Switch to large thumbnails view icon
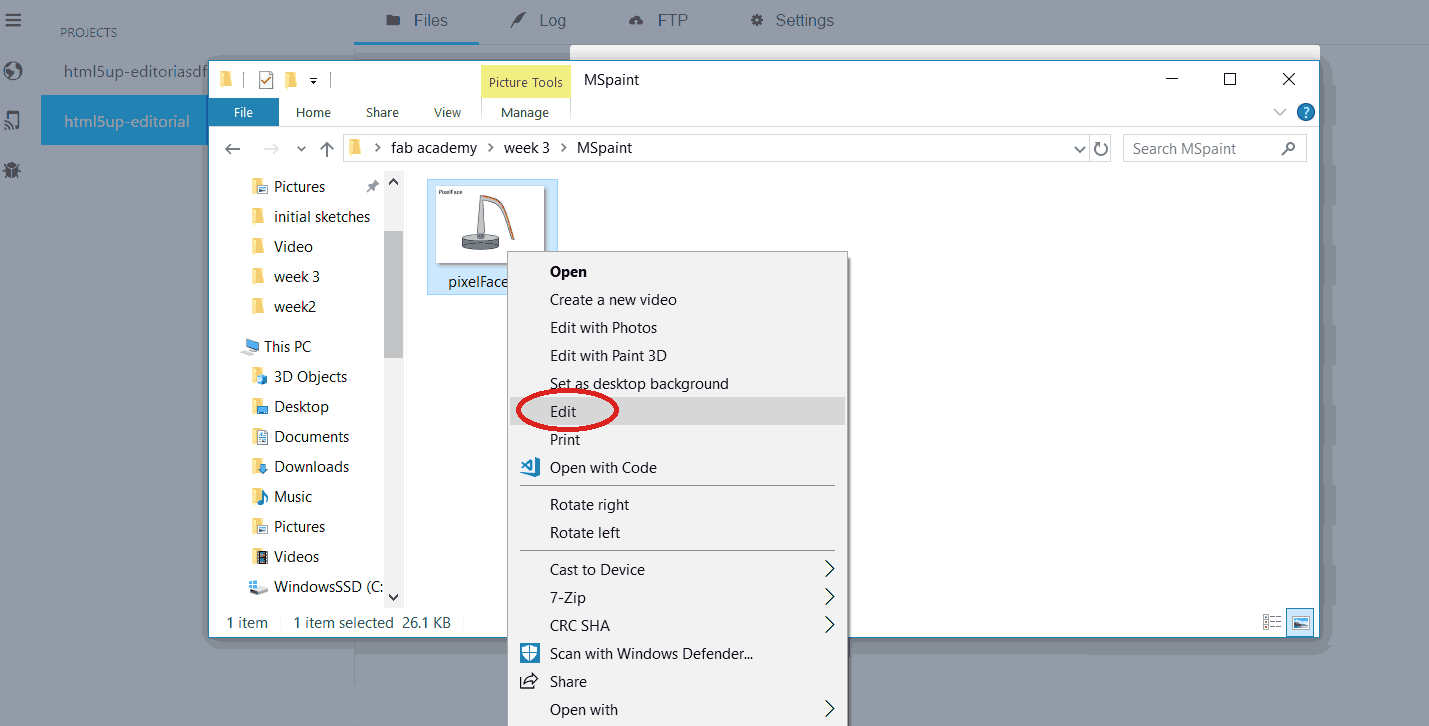The height and width of the screenshot is (726, 1429). [1300, 622]
